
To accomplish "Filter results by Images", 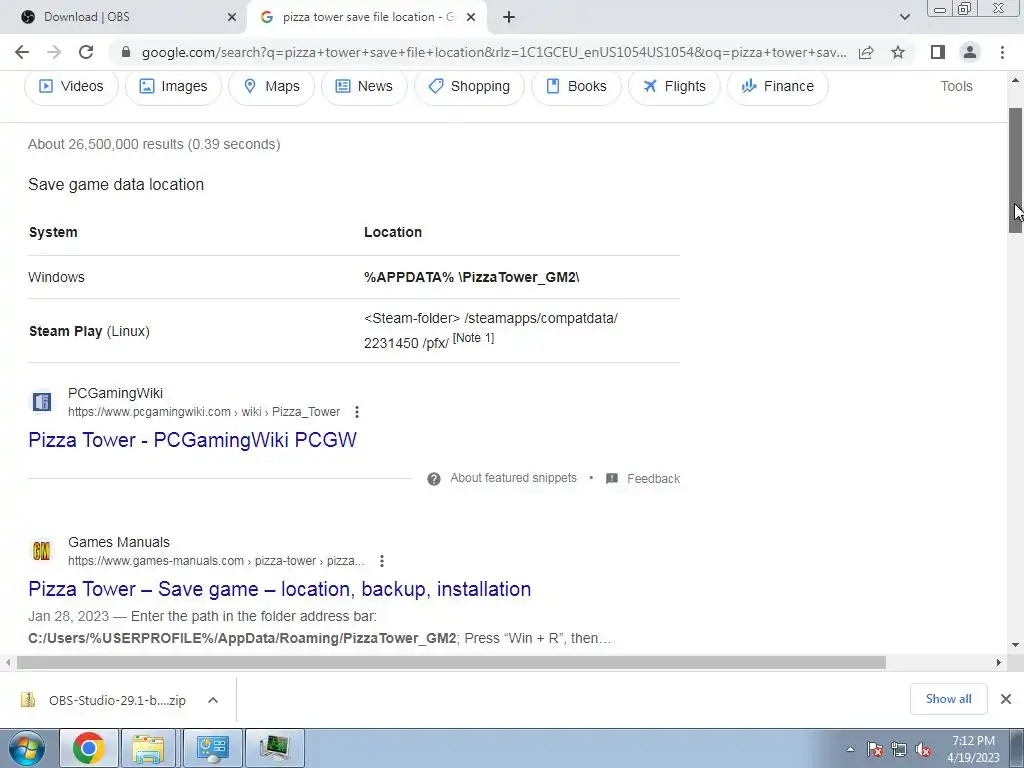I will (x=173, y=86).
